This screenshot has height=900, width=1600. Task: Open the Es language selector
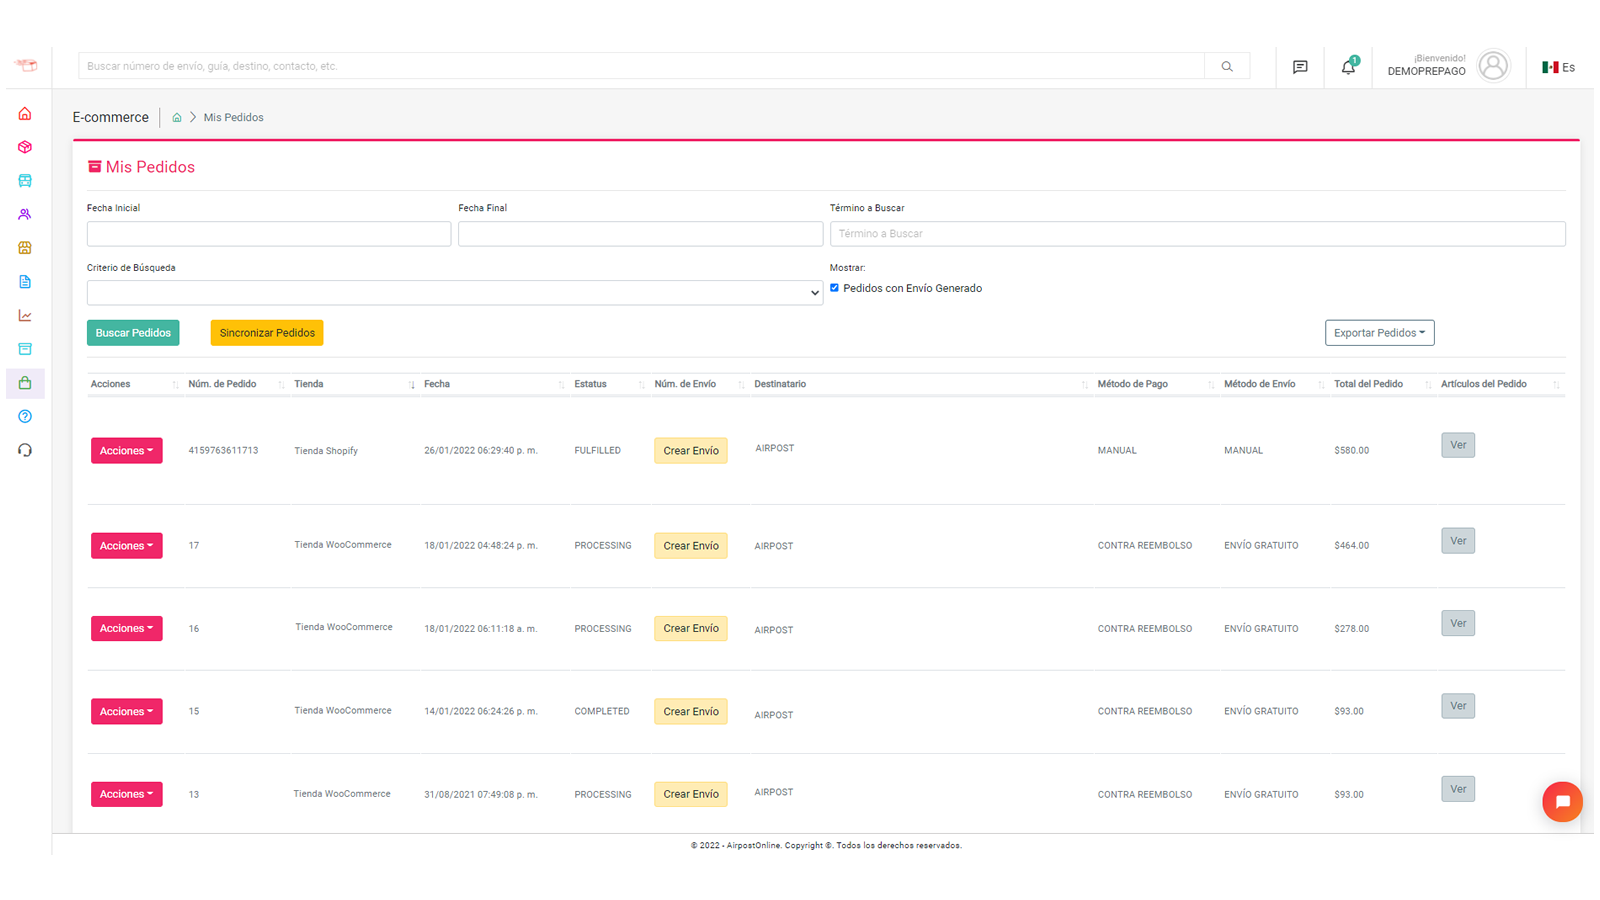[x=1558, y=66]
